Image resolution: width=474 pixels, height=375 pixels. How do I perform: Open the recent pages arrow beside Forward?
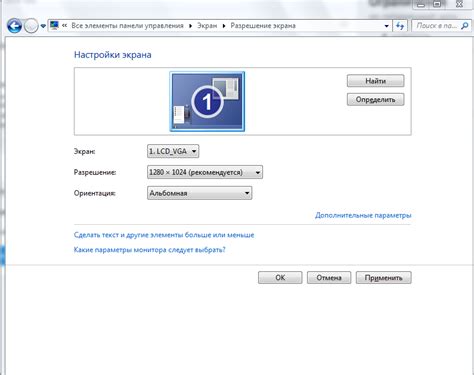pos(43,26)
